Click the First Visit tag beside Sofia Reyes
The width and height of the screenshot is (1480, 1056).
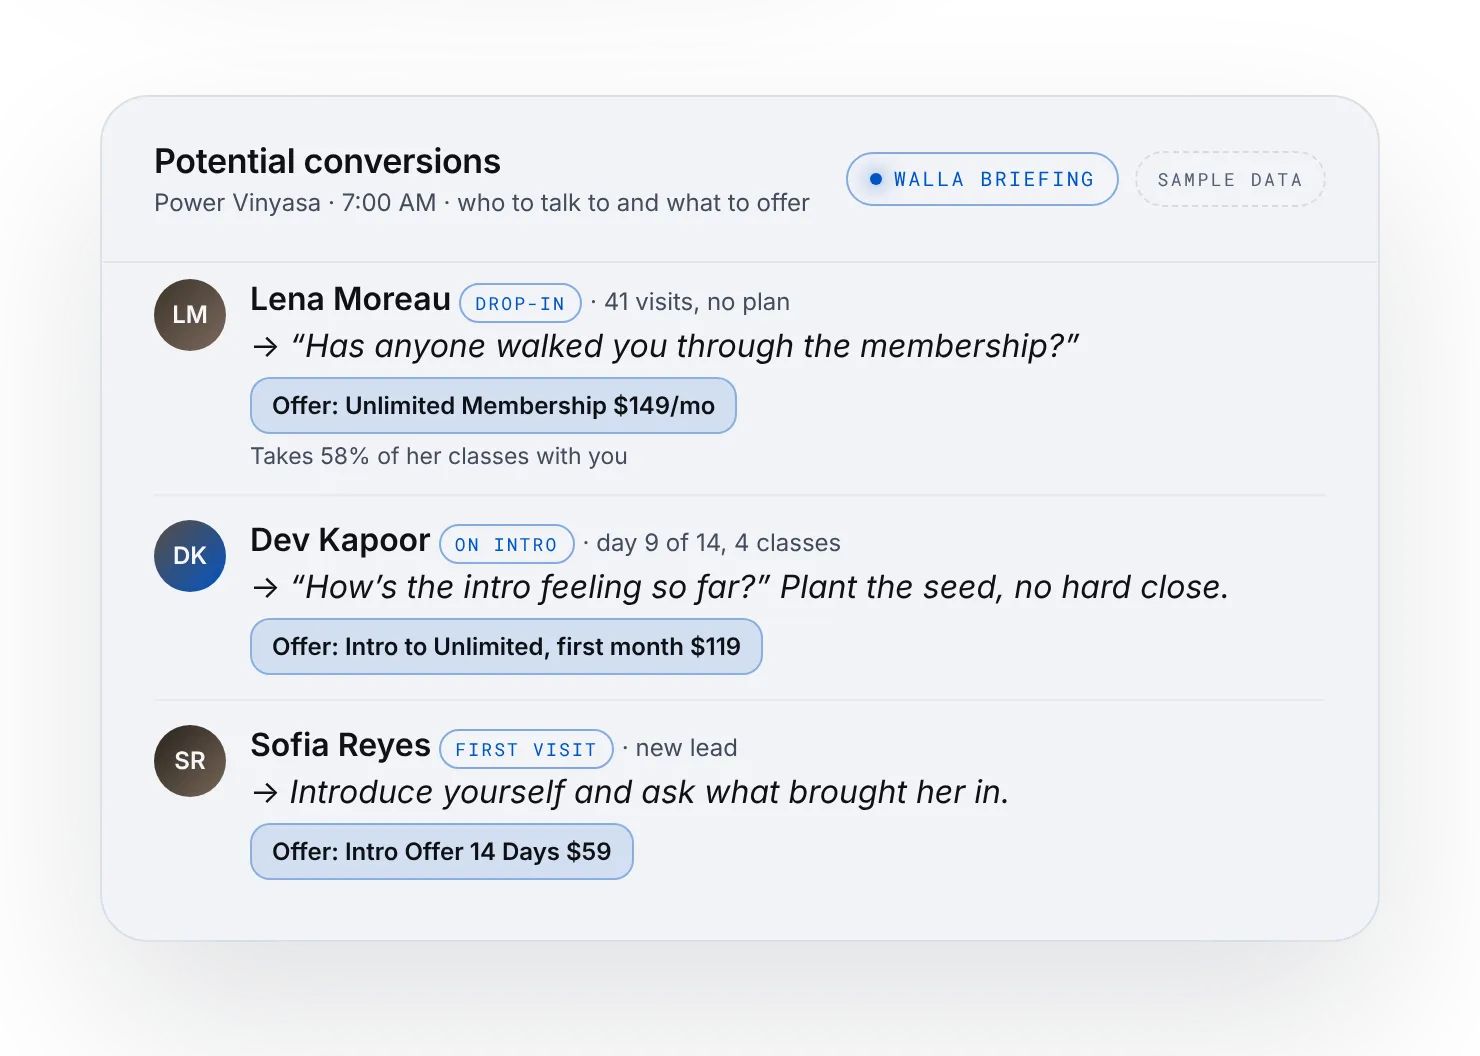526,749
